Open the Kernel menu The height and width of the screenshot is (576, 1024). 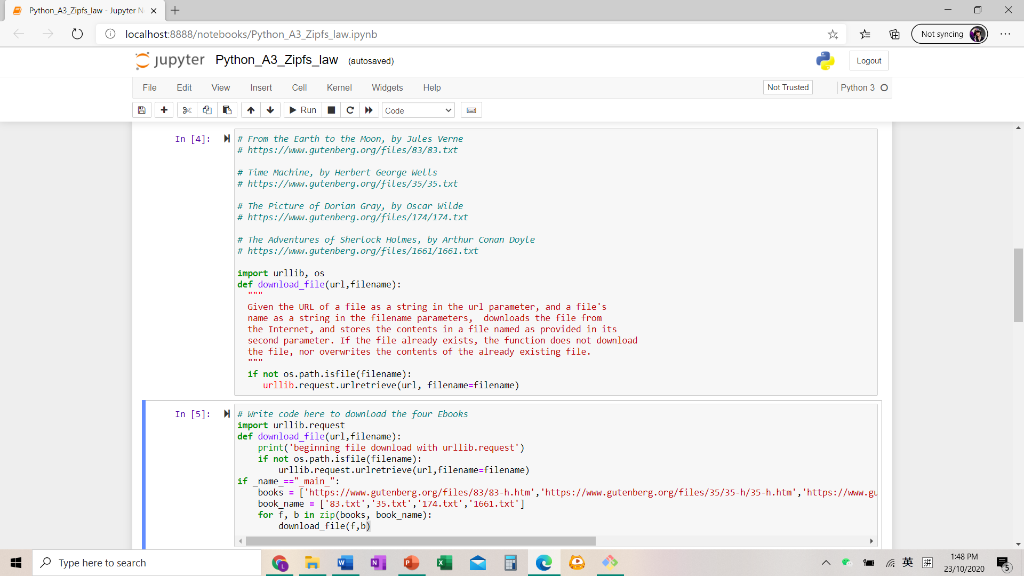339,88
